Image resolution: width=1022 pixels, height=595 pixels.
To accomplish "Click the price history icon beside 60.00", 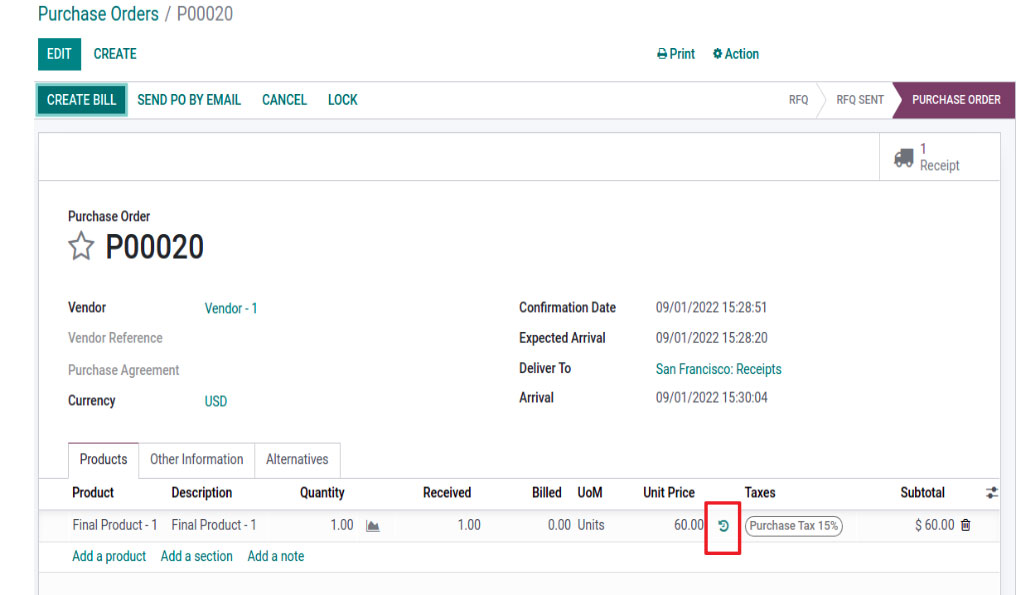I will pyautogui.click(x=723, y=526).
